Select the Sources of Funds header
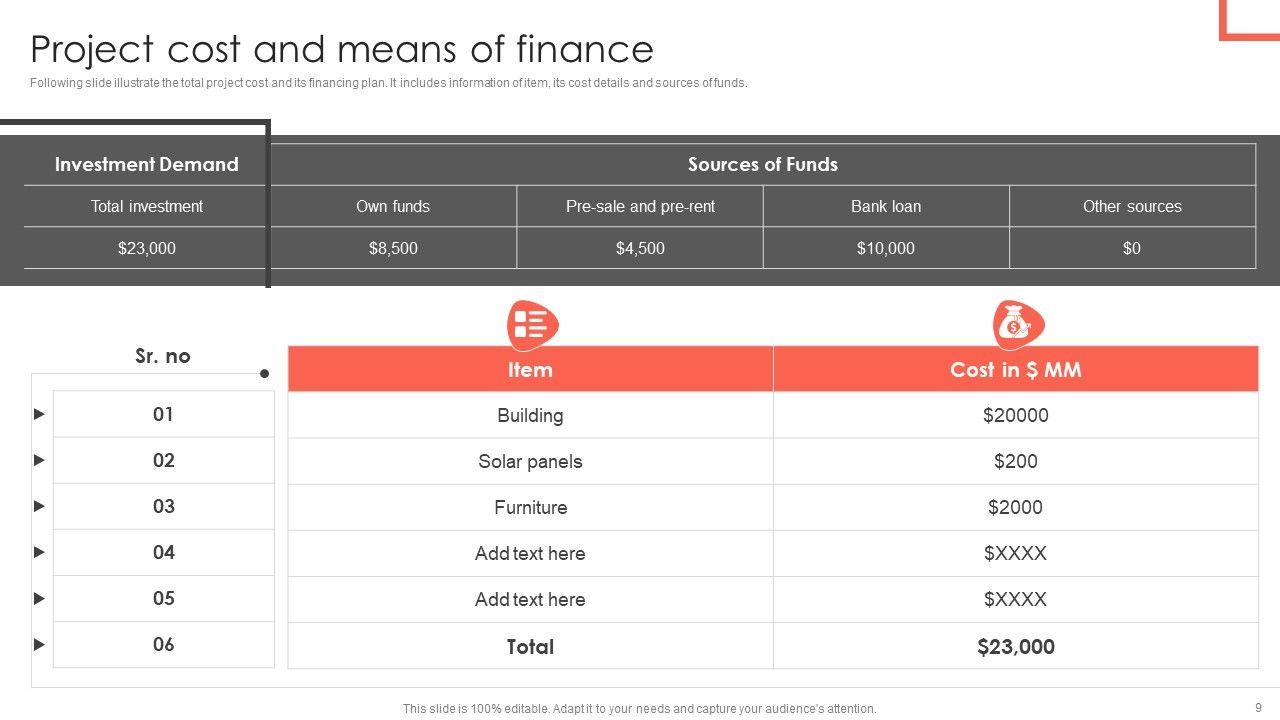The image size is (1280, 720). (762, 164)
